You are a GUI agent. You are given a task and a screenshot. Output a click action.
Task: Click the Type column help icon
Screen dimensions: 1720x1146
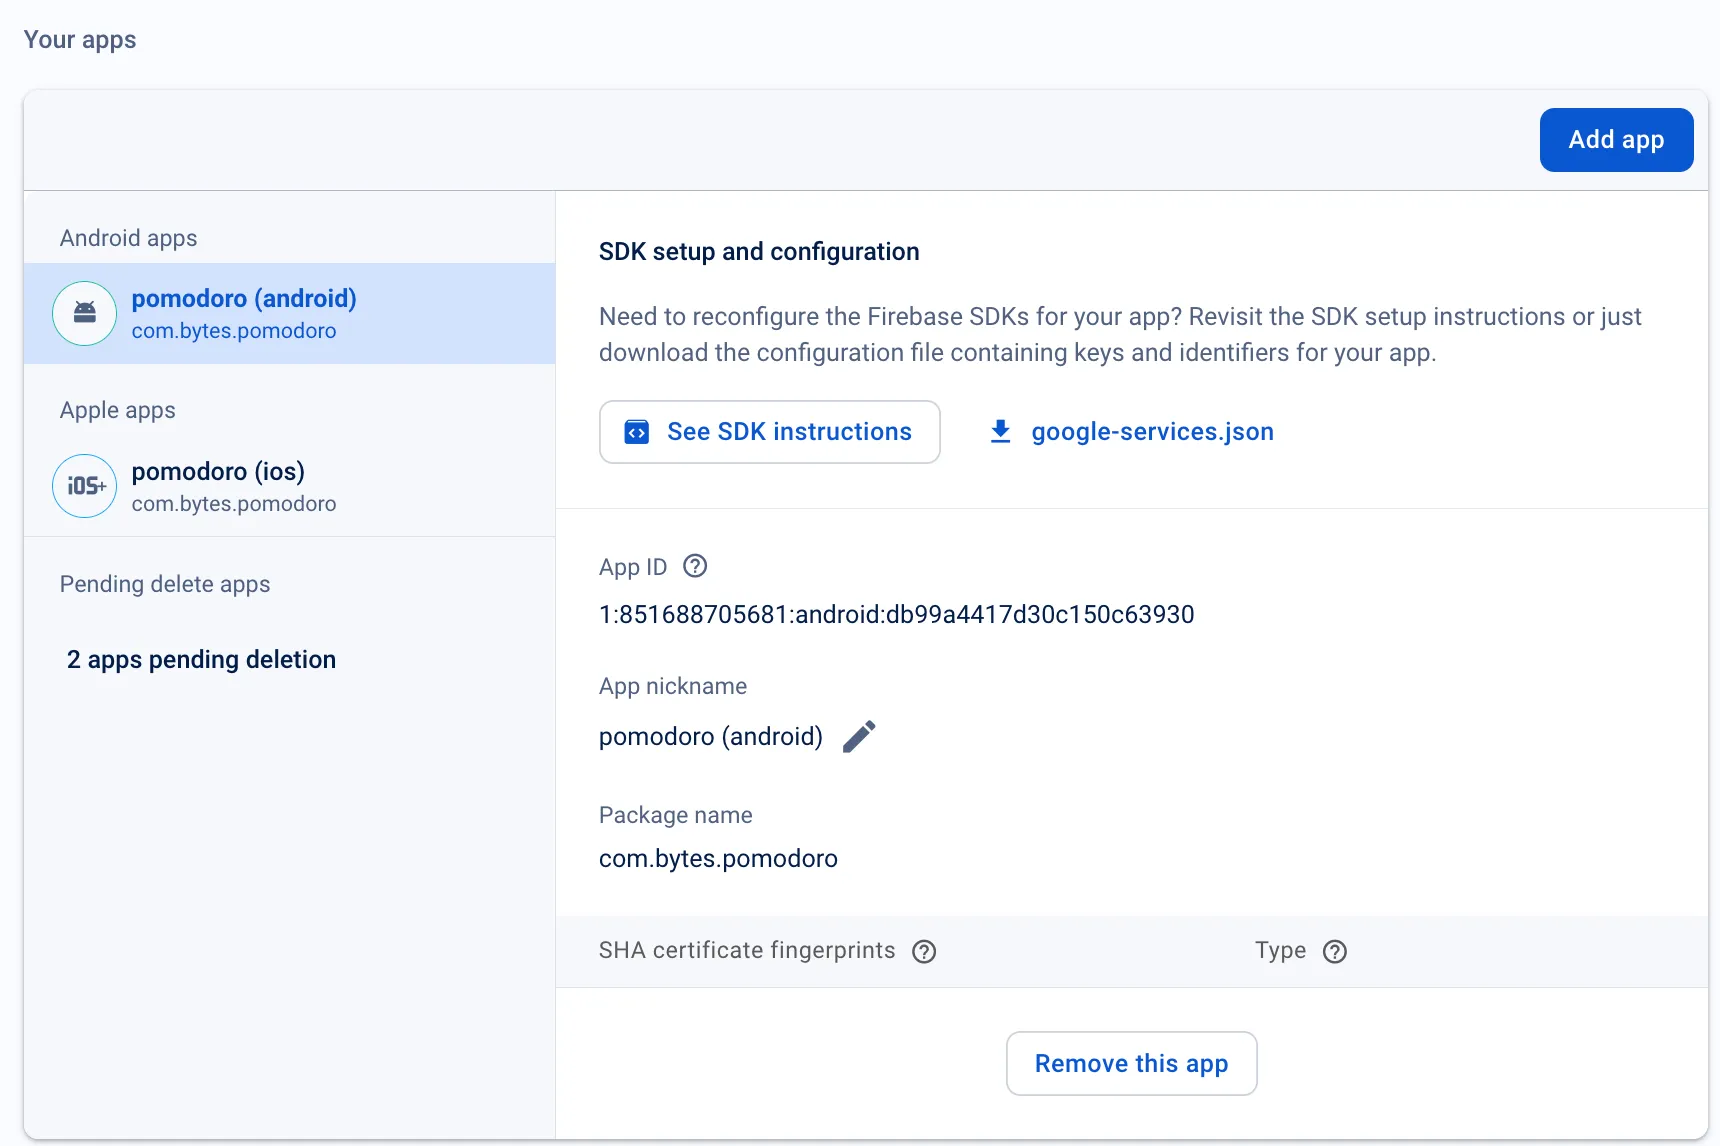click(1335, 951)
